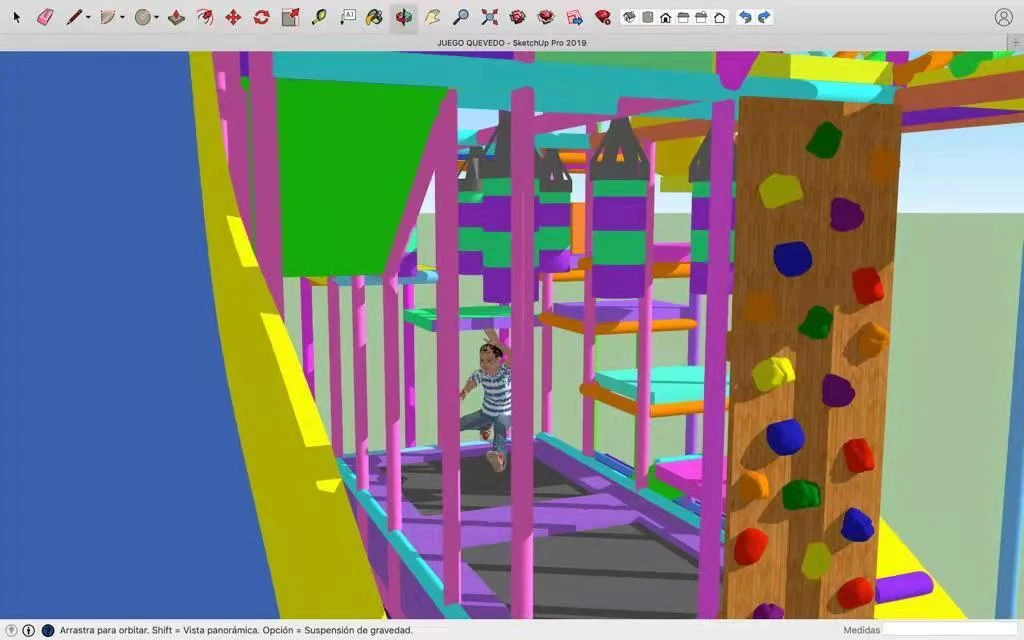Click the Zoom Extents tool
This screenshot has width=1024, height=640.
point(489,17)
